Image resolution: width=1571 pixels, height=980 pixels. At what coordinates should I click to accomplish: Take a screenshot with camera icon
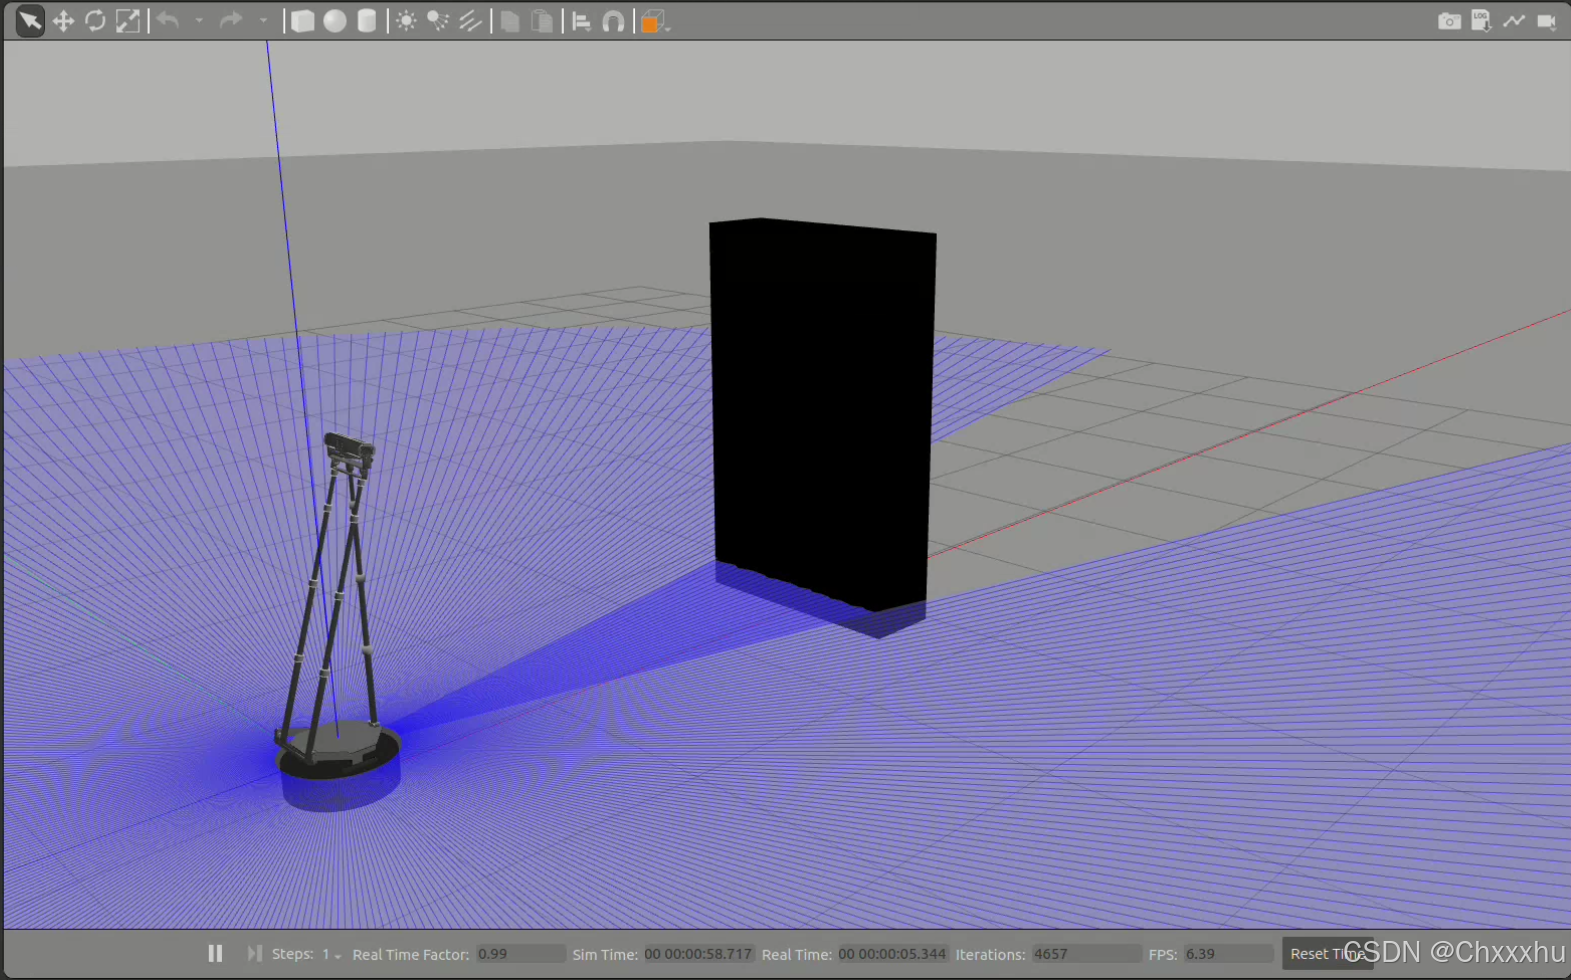[1449, 21]
